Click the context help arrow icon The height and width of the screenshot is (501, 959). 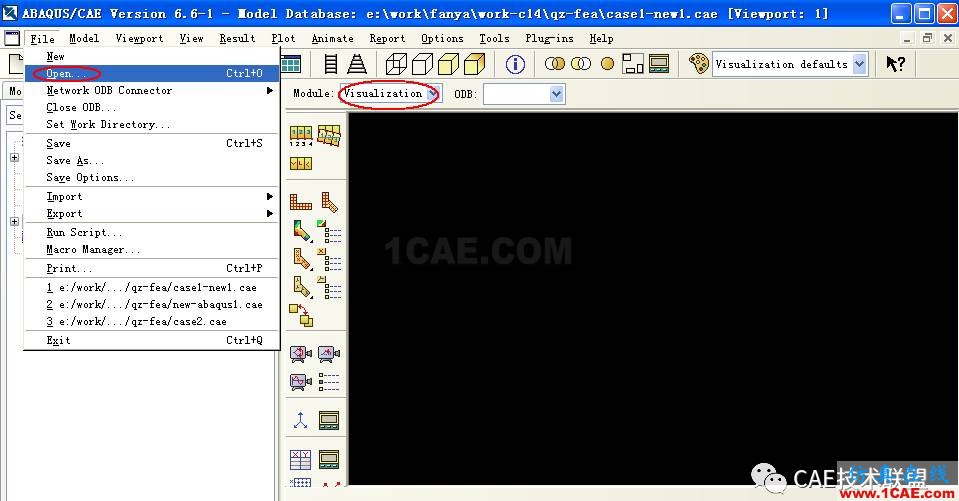coord(895,64)
